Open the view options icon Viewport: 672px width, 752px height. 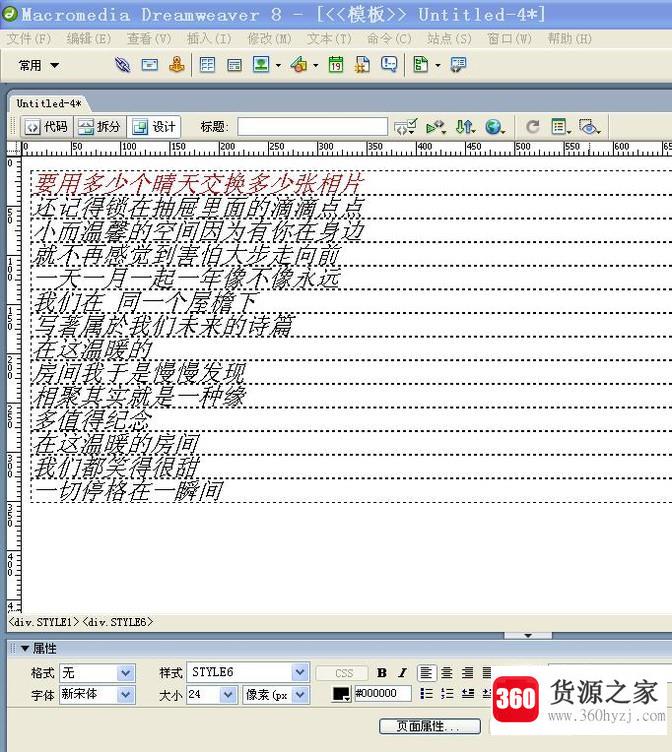(561, 127)
